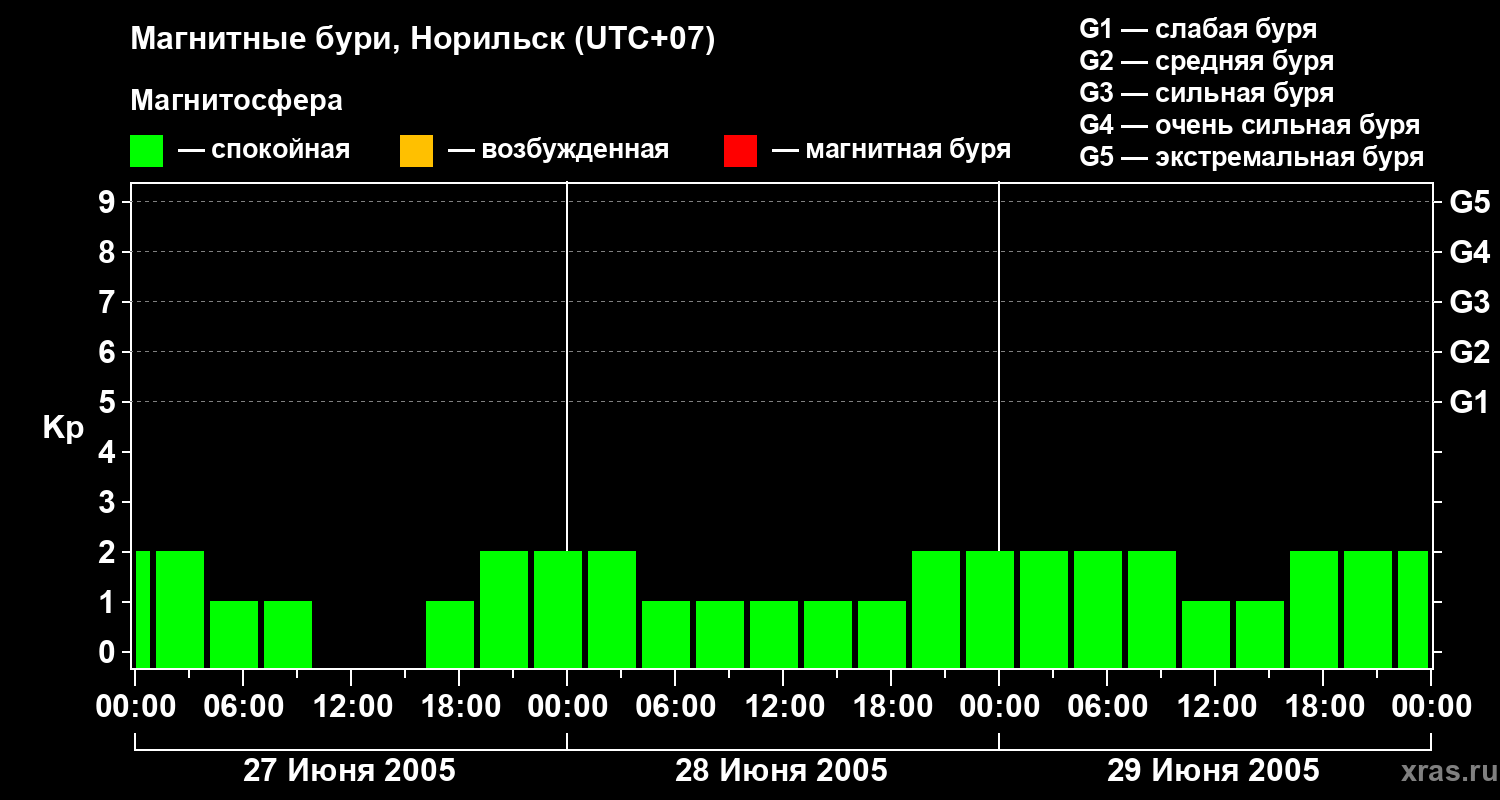1500x800 pixels.
Task: Click the '29 Июня 2005' date label
Action: [x=1214, y=771]
